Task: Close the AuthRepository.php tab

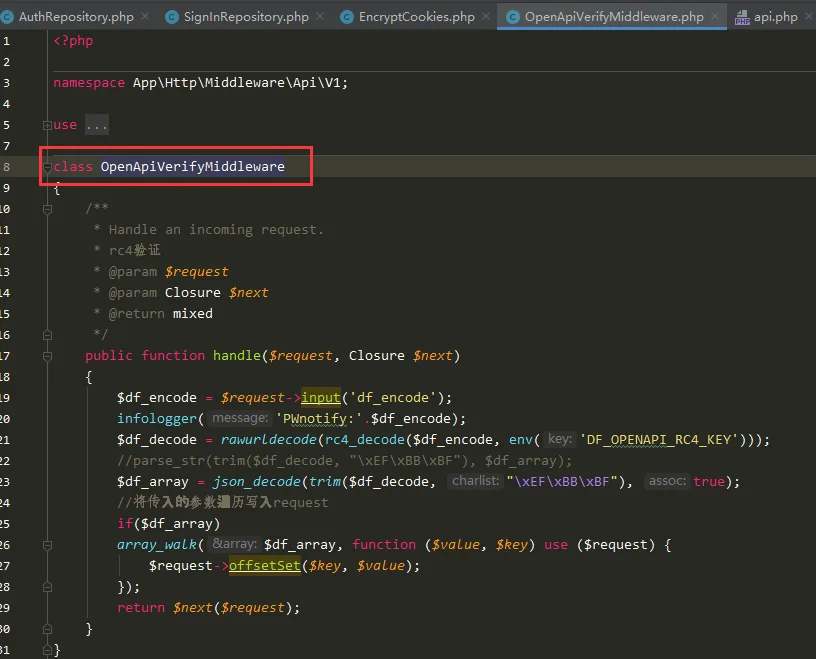Action: click(x=143, y=17)
